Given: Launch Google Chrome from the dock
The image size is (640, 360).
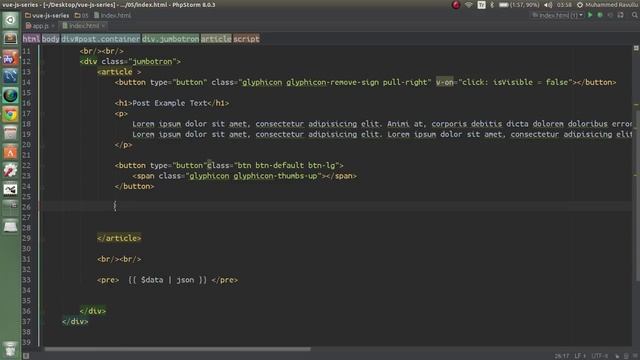Looking at the screenshot, I should point(10,114).
